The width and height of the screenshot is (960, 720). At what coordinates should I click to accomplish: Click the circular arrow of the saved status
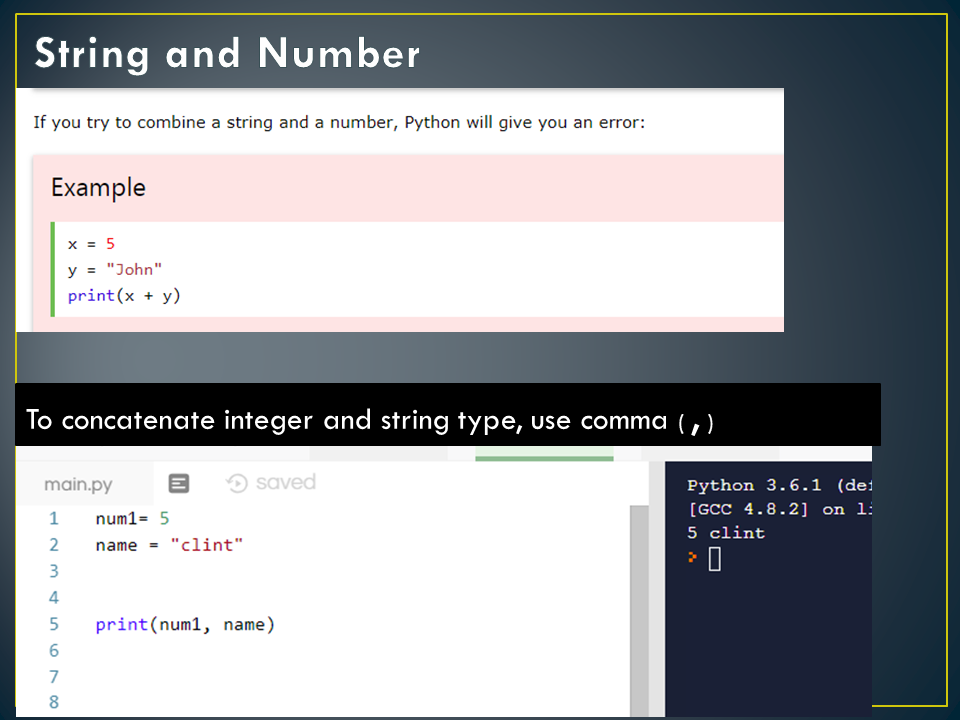coord(237,482)
